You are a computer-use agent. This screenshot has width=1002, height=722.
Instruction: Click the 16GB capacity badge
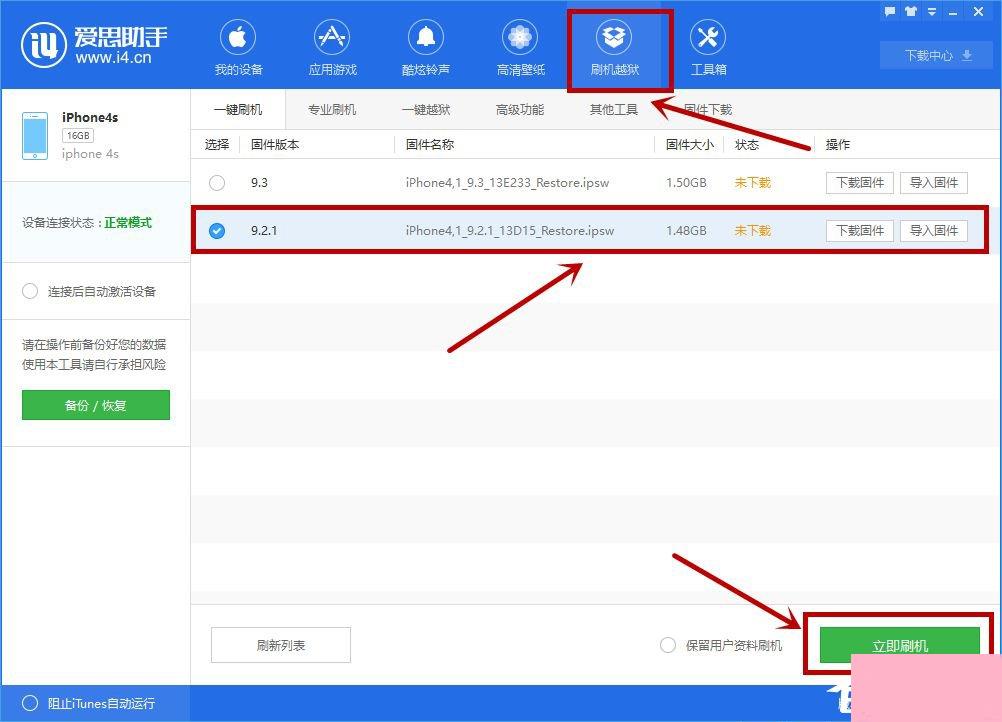pyautogui.click(x=78, y=135)
